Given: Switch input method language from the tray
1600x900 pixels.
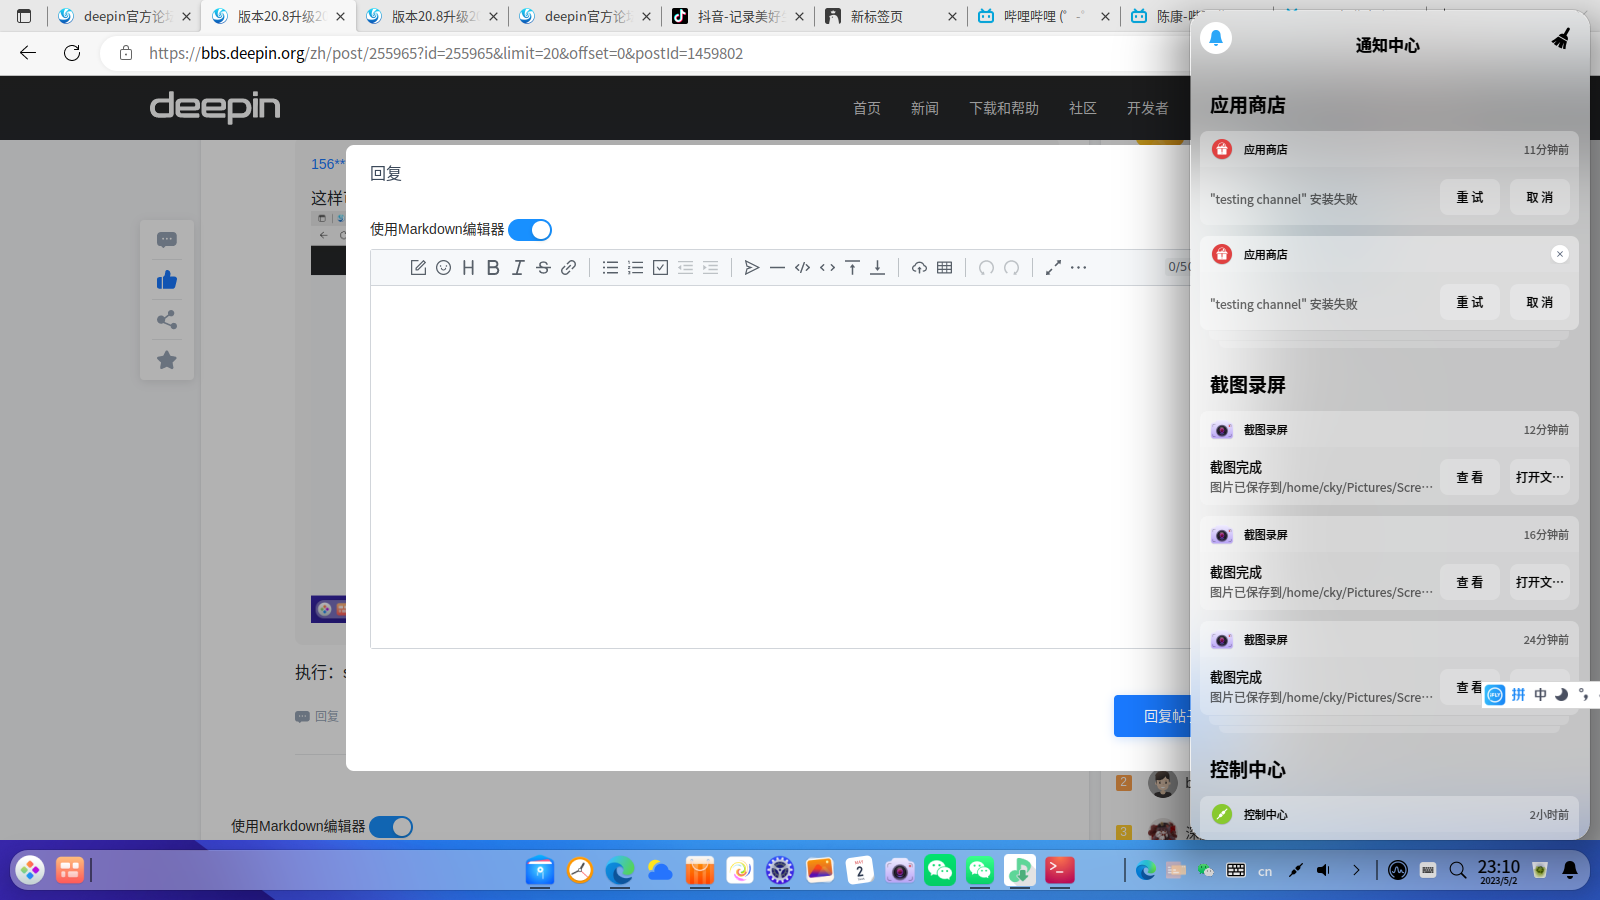Looking at the screenshot, I should pos(1263,870).
